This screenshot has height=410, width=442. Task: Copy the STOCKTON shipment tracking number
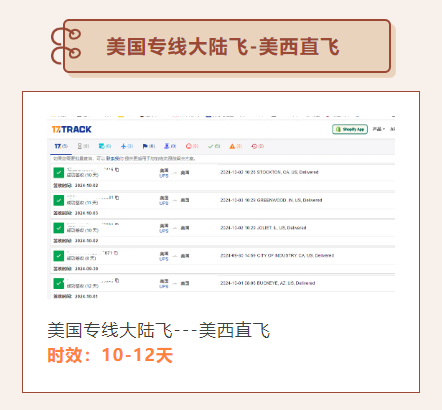(117, 170)
